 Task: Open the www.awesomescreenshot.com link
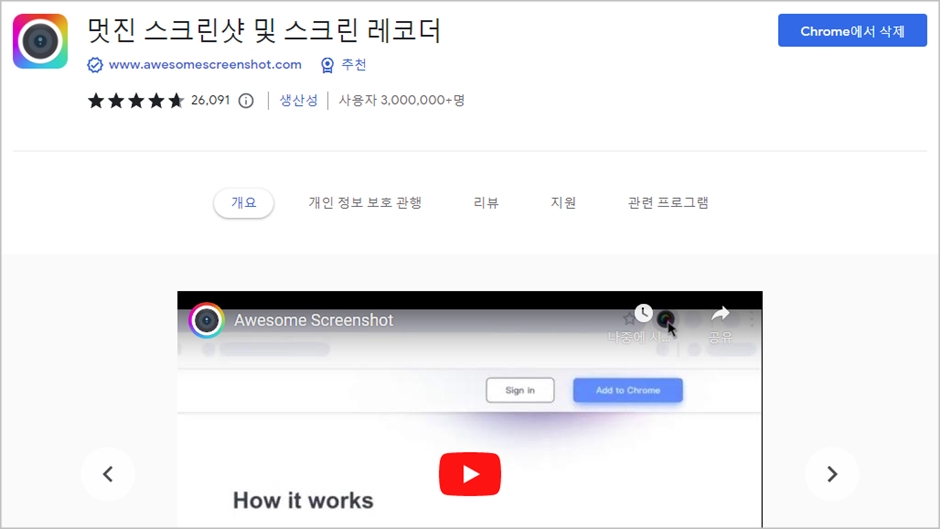coord(205,65)
